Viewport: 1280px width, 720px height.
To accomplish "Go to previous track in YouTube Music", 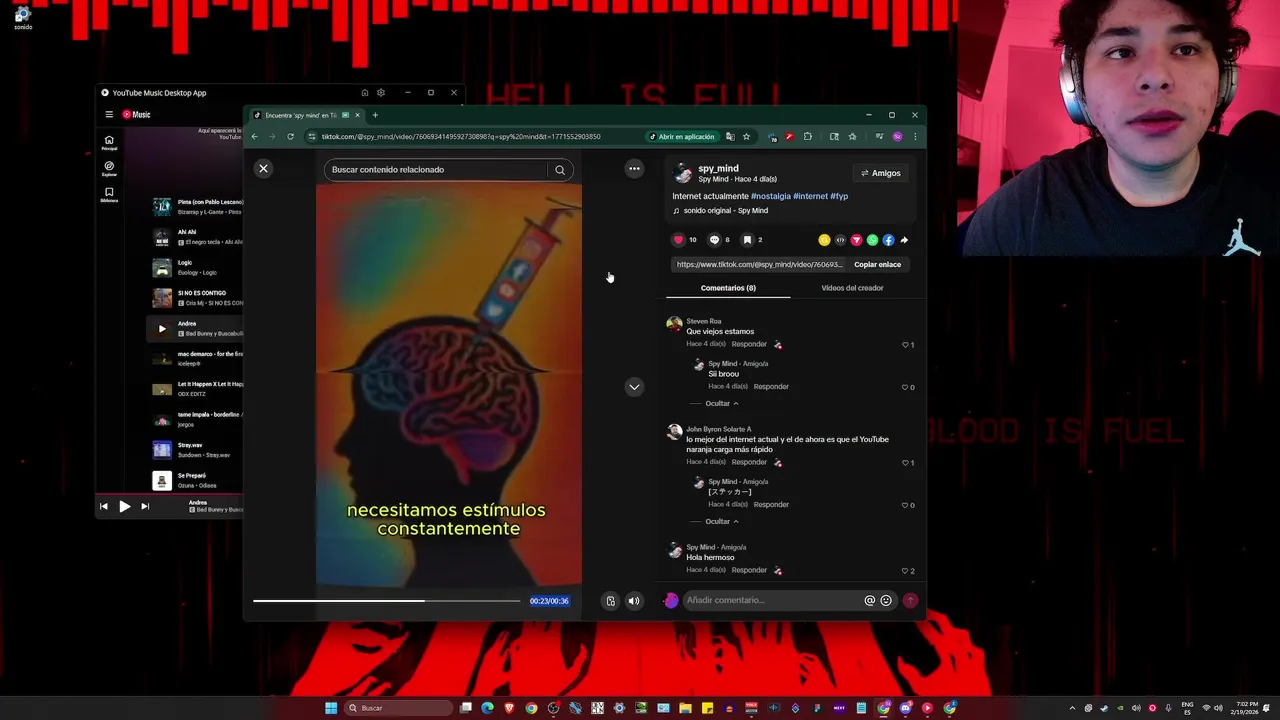I will point(103,507).
